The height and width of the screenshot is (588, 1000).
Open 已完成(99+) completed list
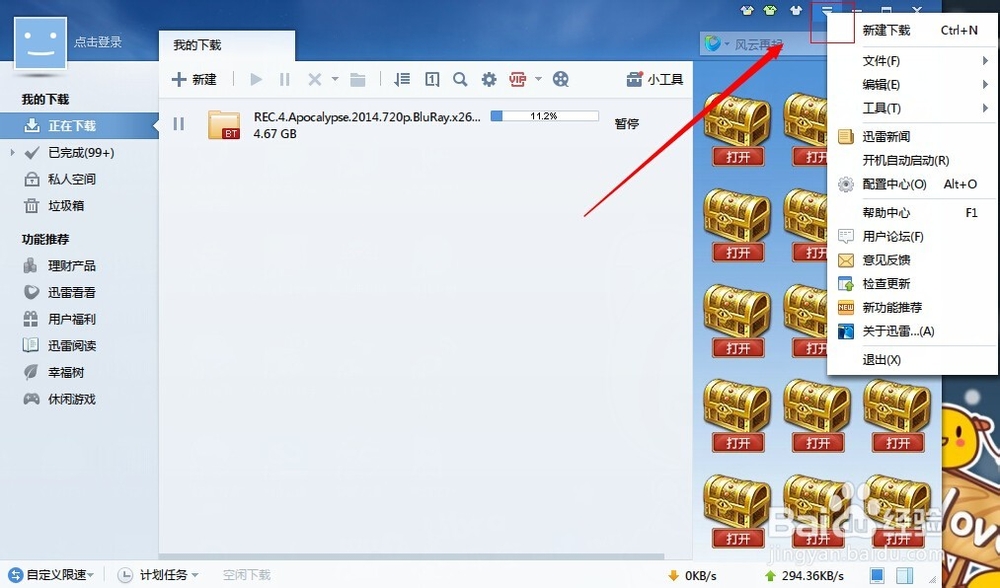tap(81, 152)
